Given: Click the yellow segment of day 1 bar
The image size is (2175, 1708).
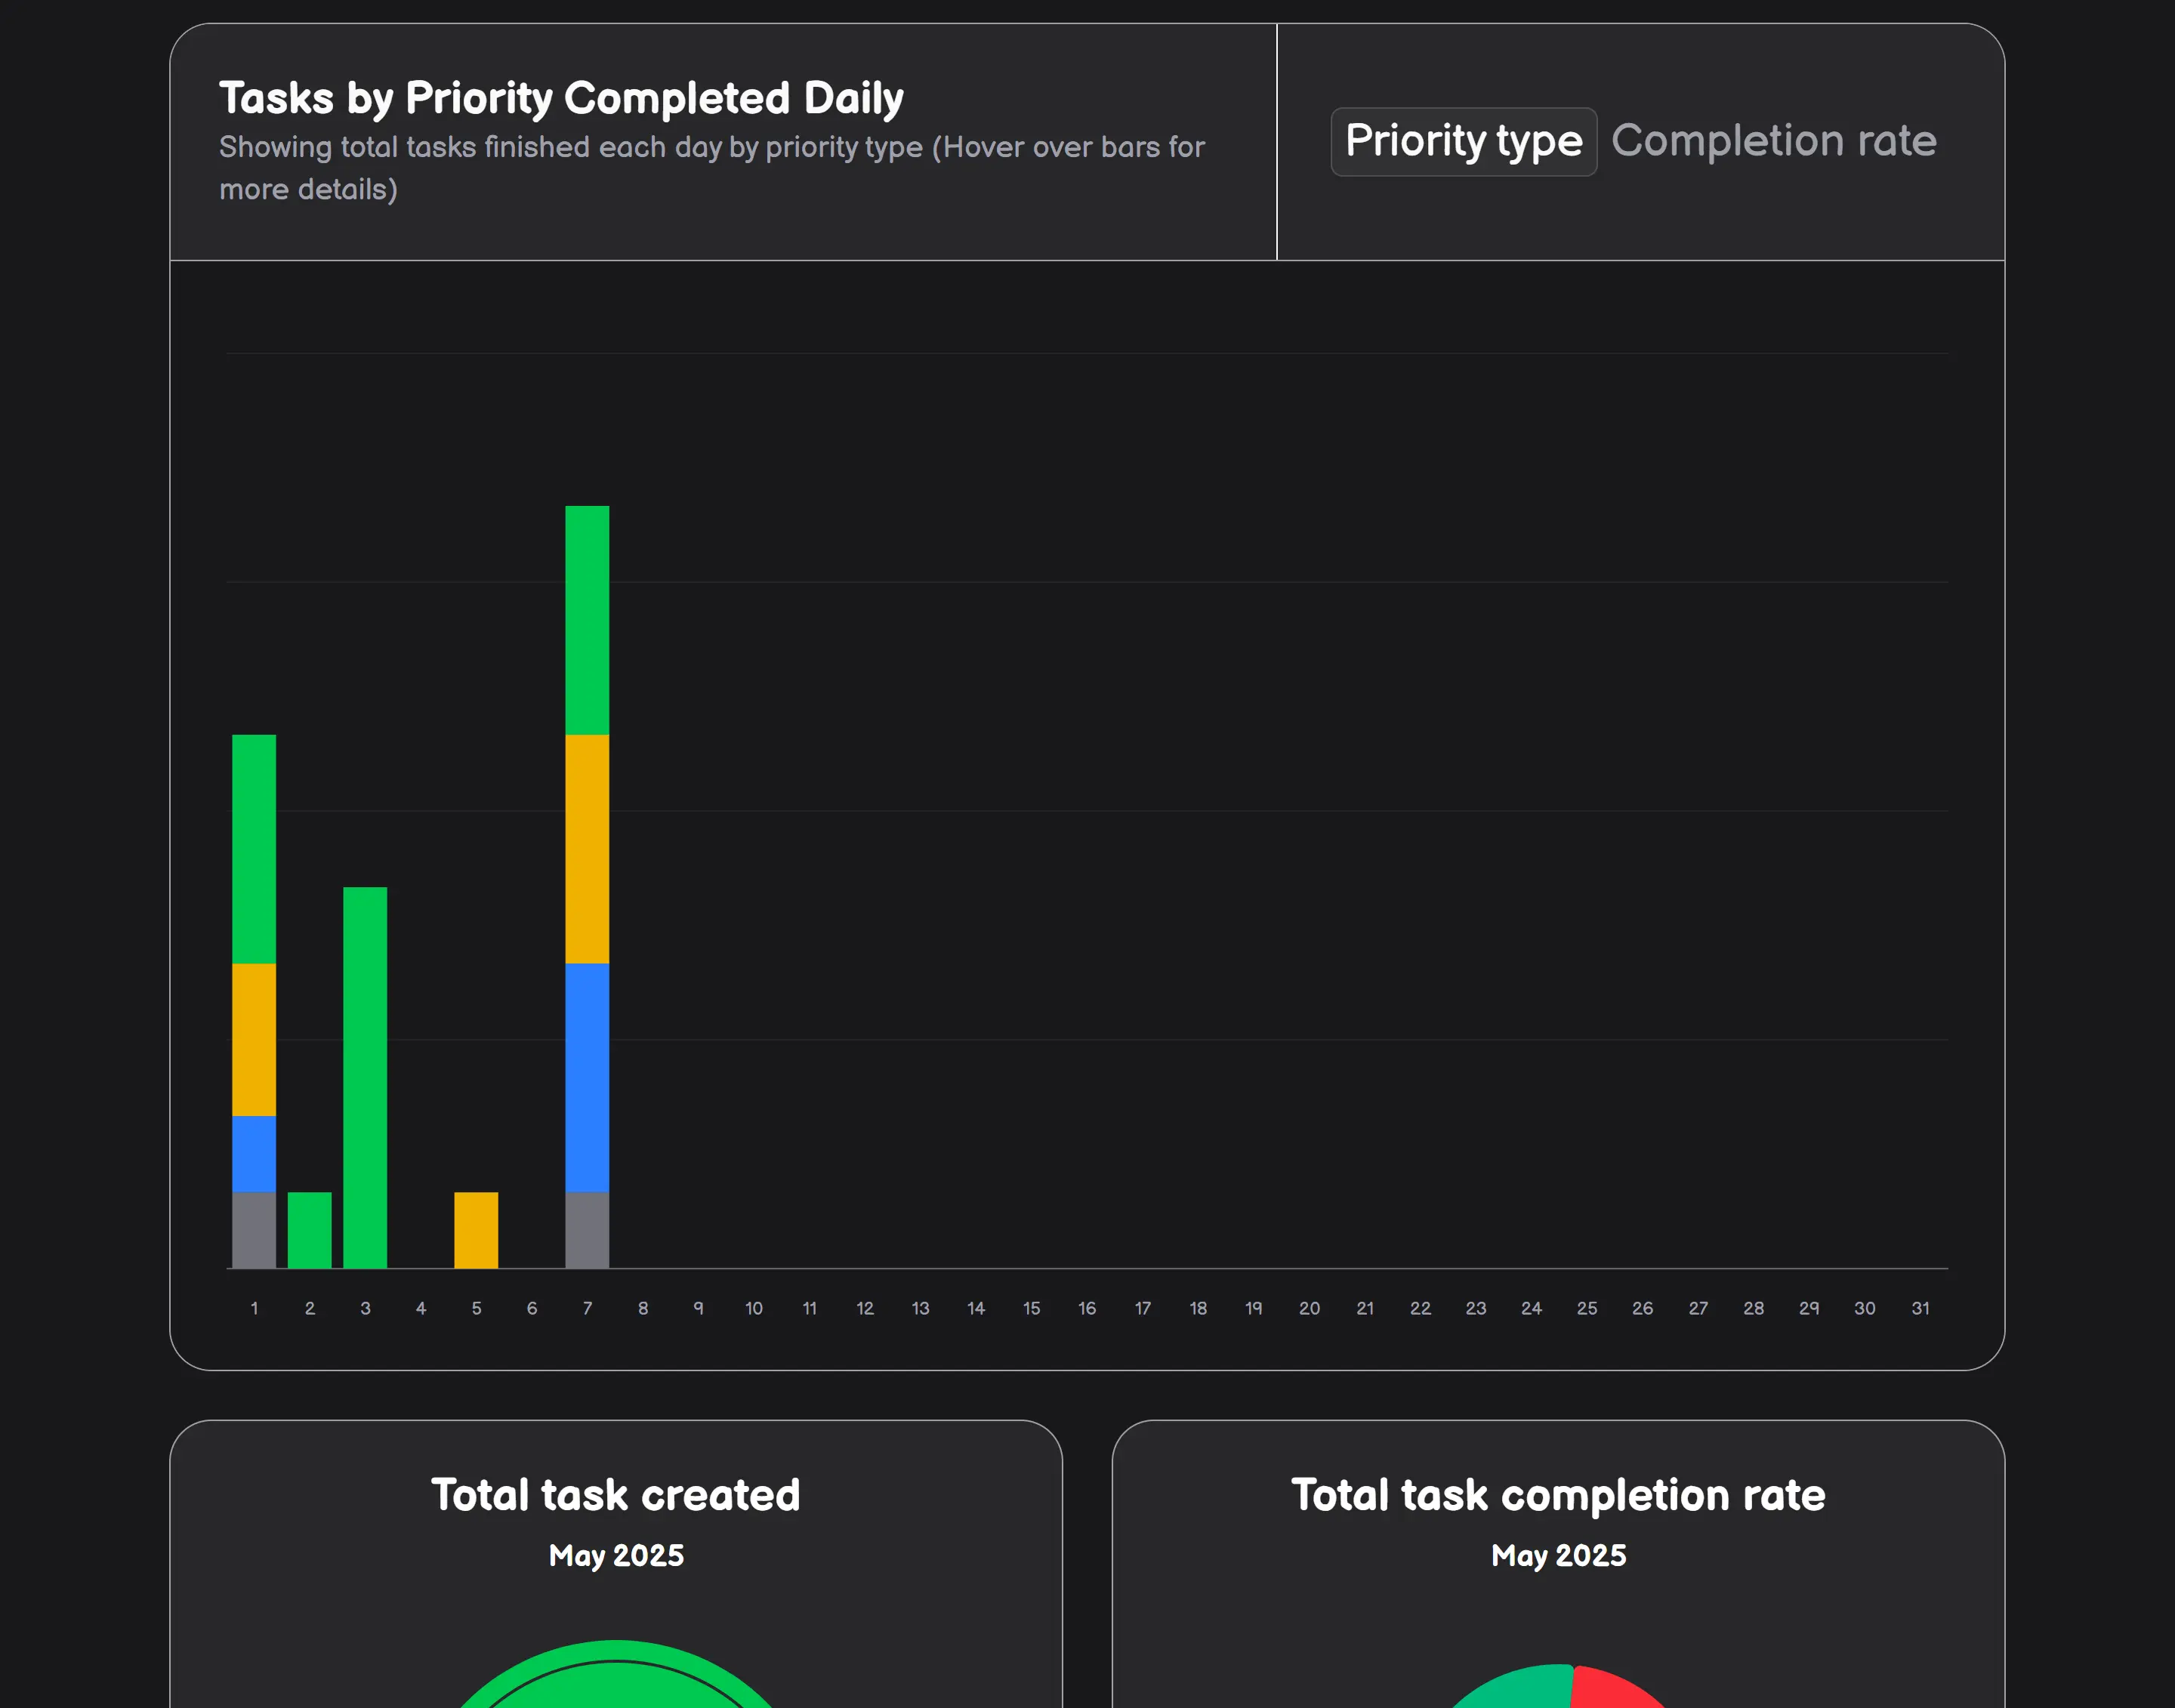Looking at the screenshot, I should pyautogui.click(x=254, y=1039).
